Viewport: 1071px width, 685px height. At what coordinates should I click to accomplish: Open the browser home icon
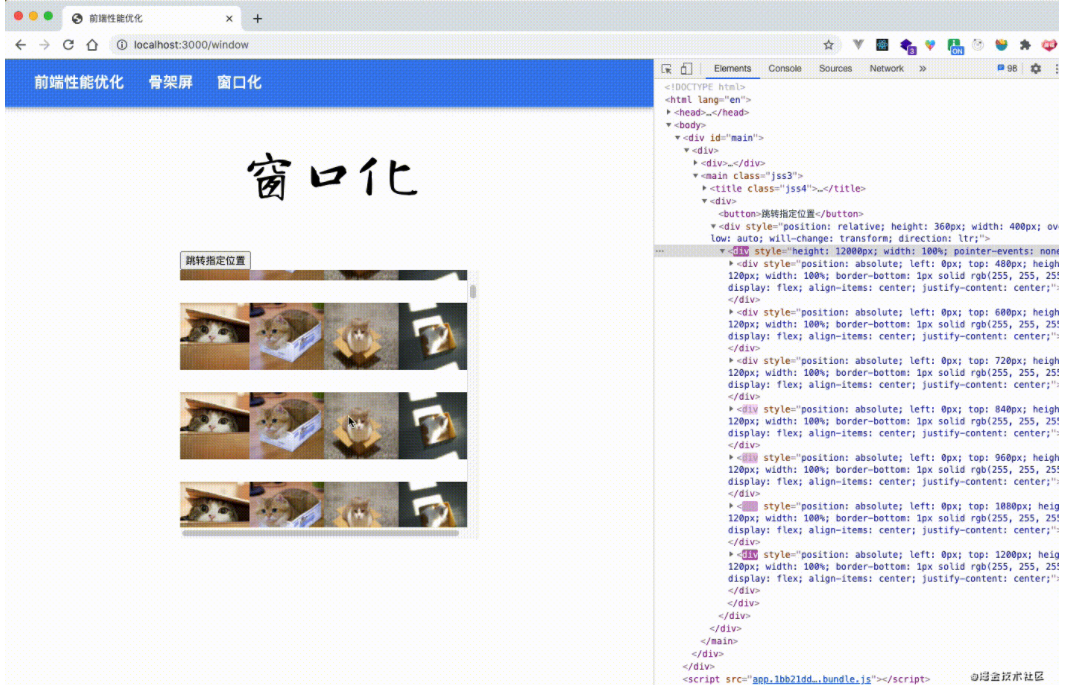tap(92, 45)
